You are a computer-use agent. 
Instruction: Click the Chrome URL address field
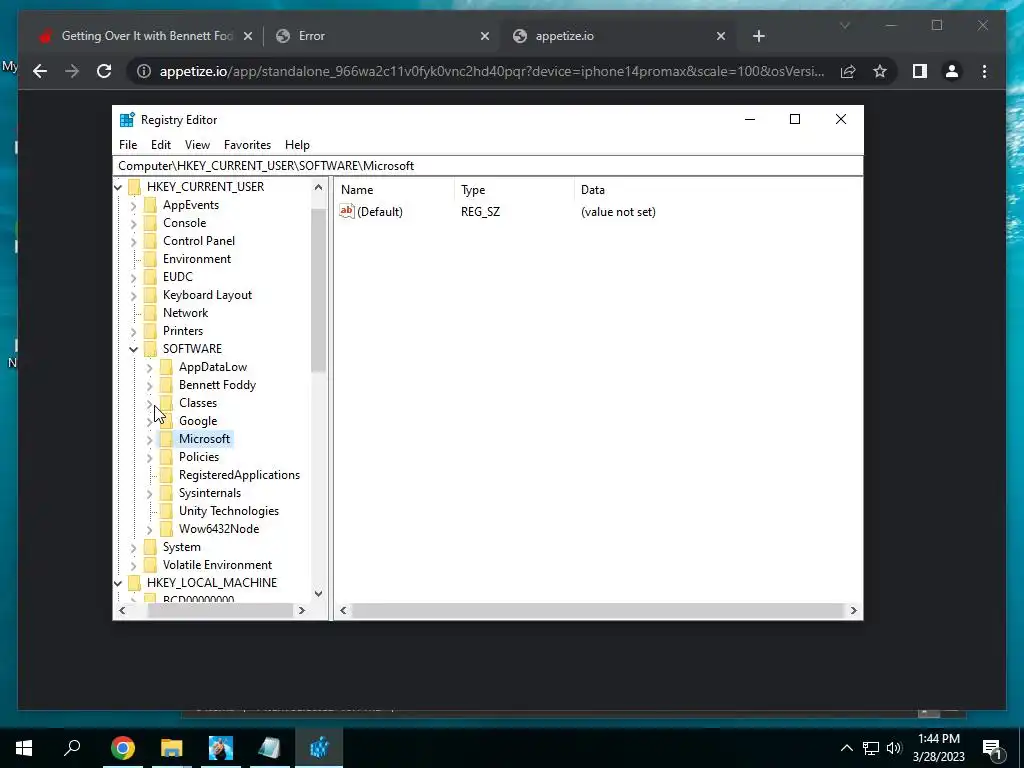click(x=492, y=71)
